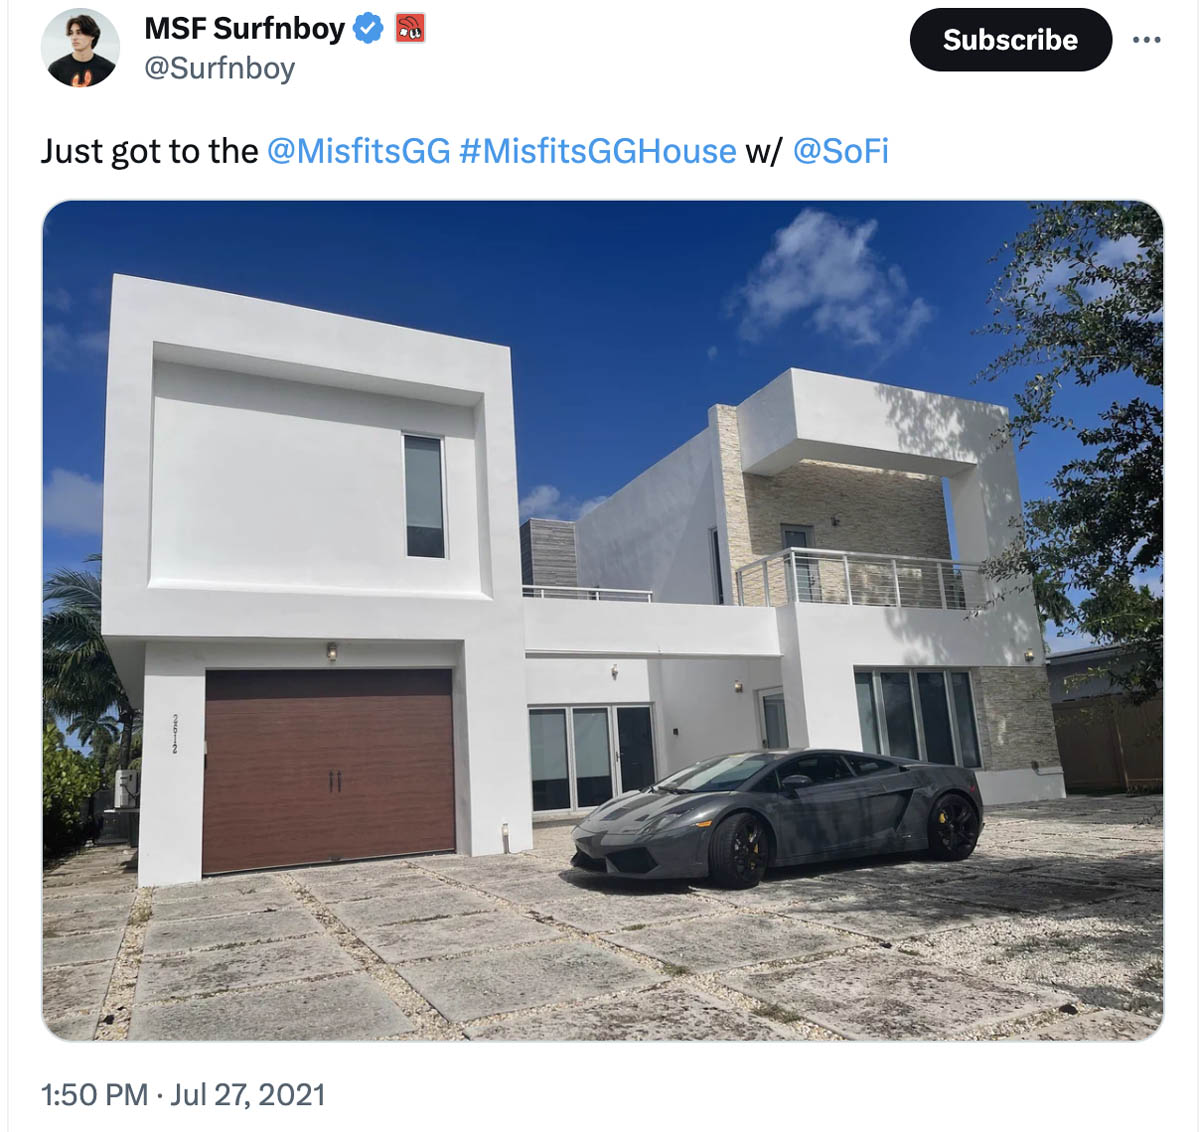
Task: Open the MSF Surfnboy display name
Action: click(x=244, y=29)
